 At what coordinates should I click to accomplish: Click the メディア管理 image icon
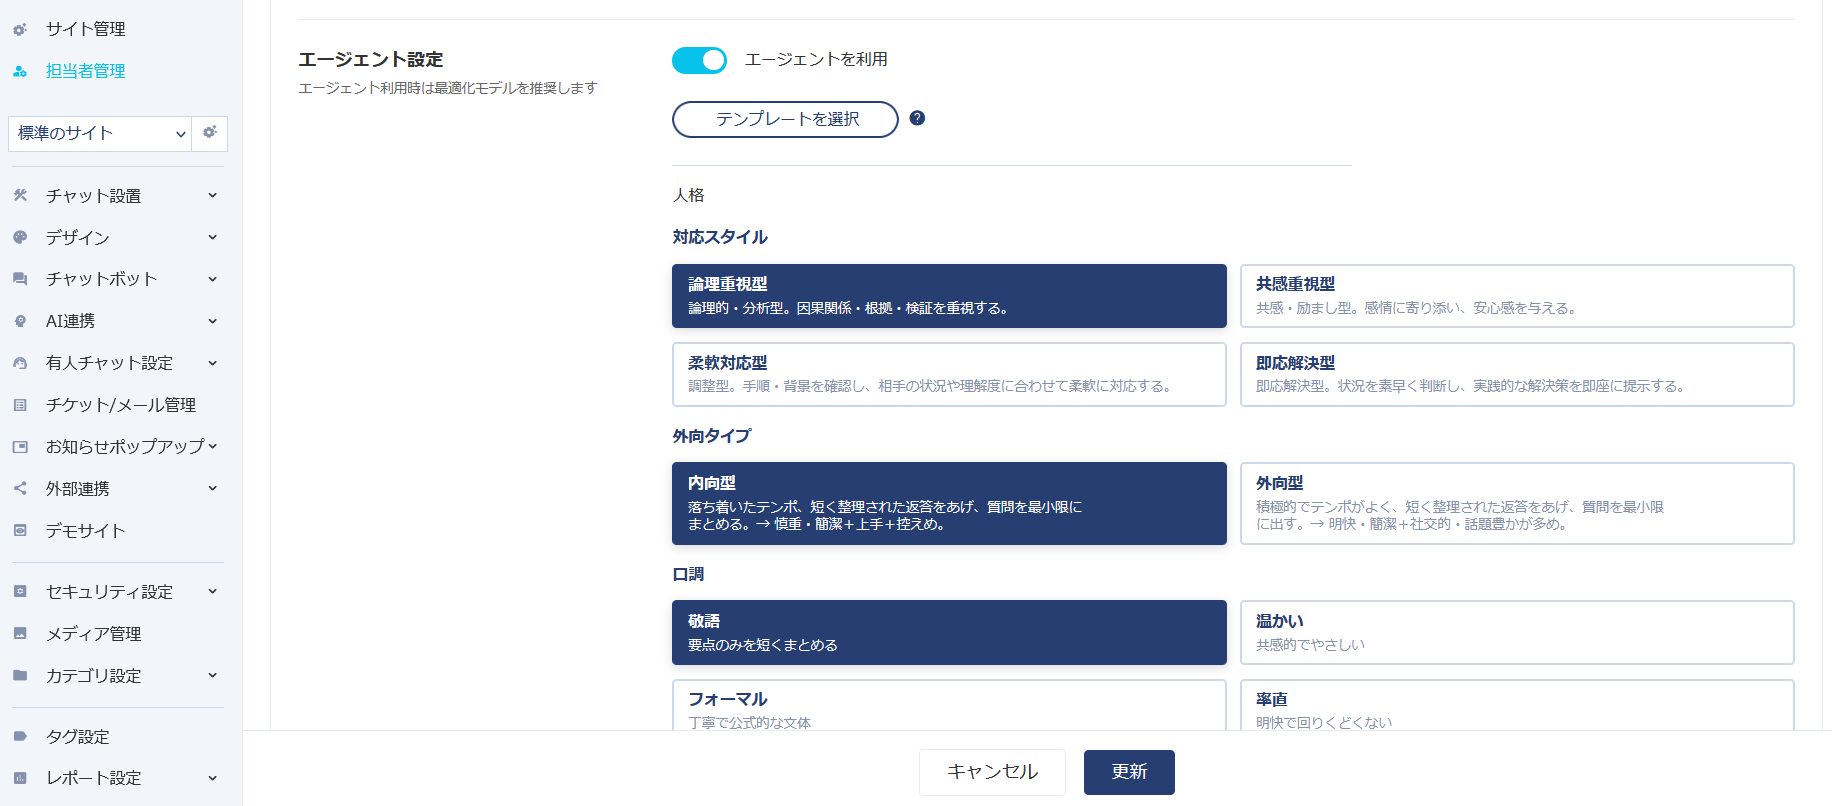pyautogui.click(x=20, y=634)
